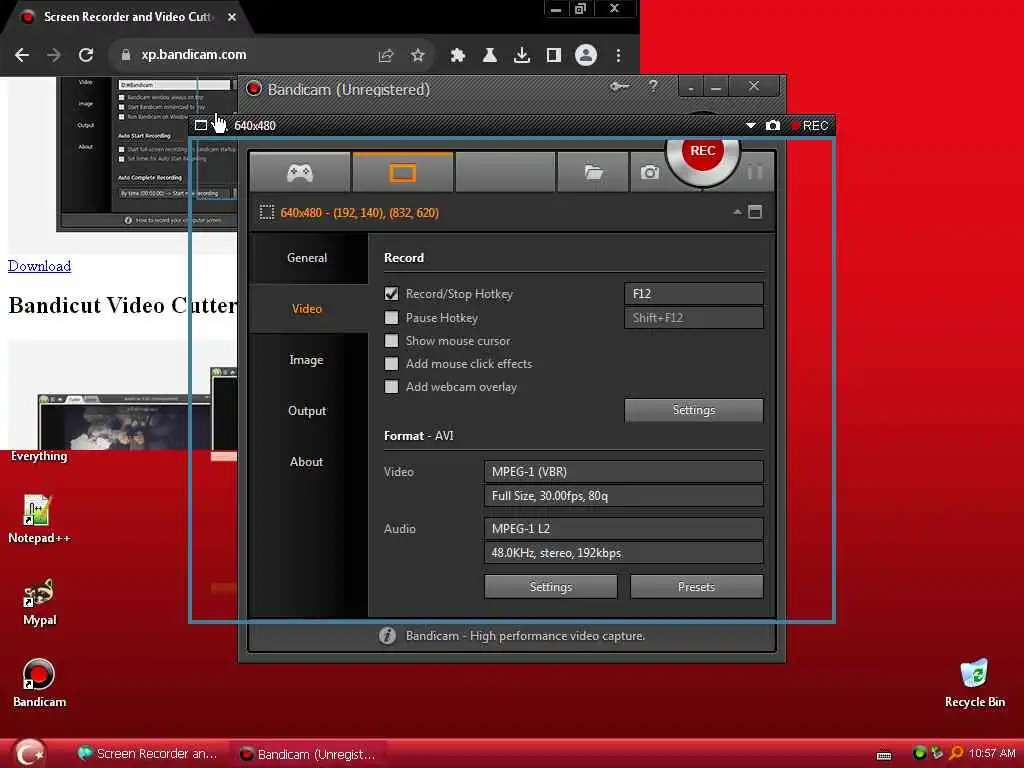The height and width of the screenshot is (768, 1024).
Task: Click the camera icon on capture rectangle bar
Action: click(x=773, y=125)
